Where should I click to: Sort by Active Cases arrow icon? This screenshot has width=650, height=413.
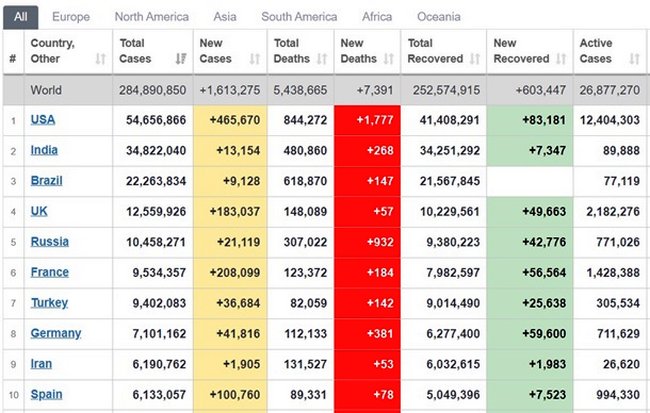coord(633,60)
